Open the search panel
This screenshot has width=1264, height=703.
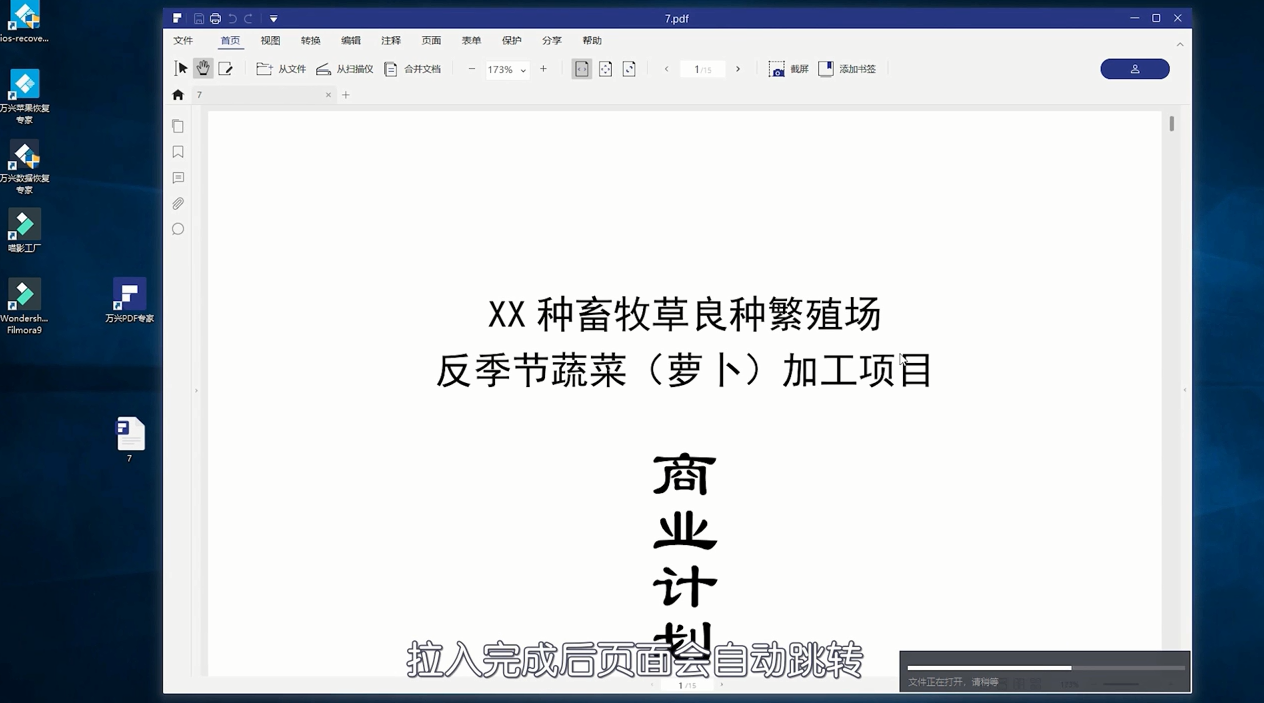[x=178, y=229]
